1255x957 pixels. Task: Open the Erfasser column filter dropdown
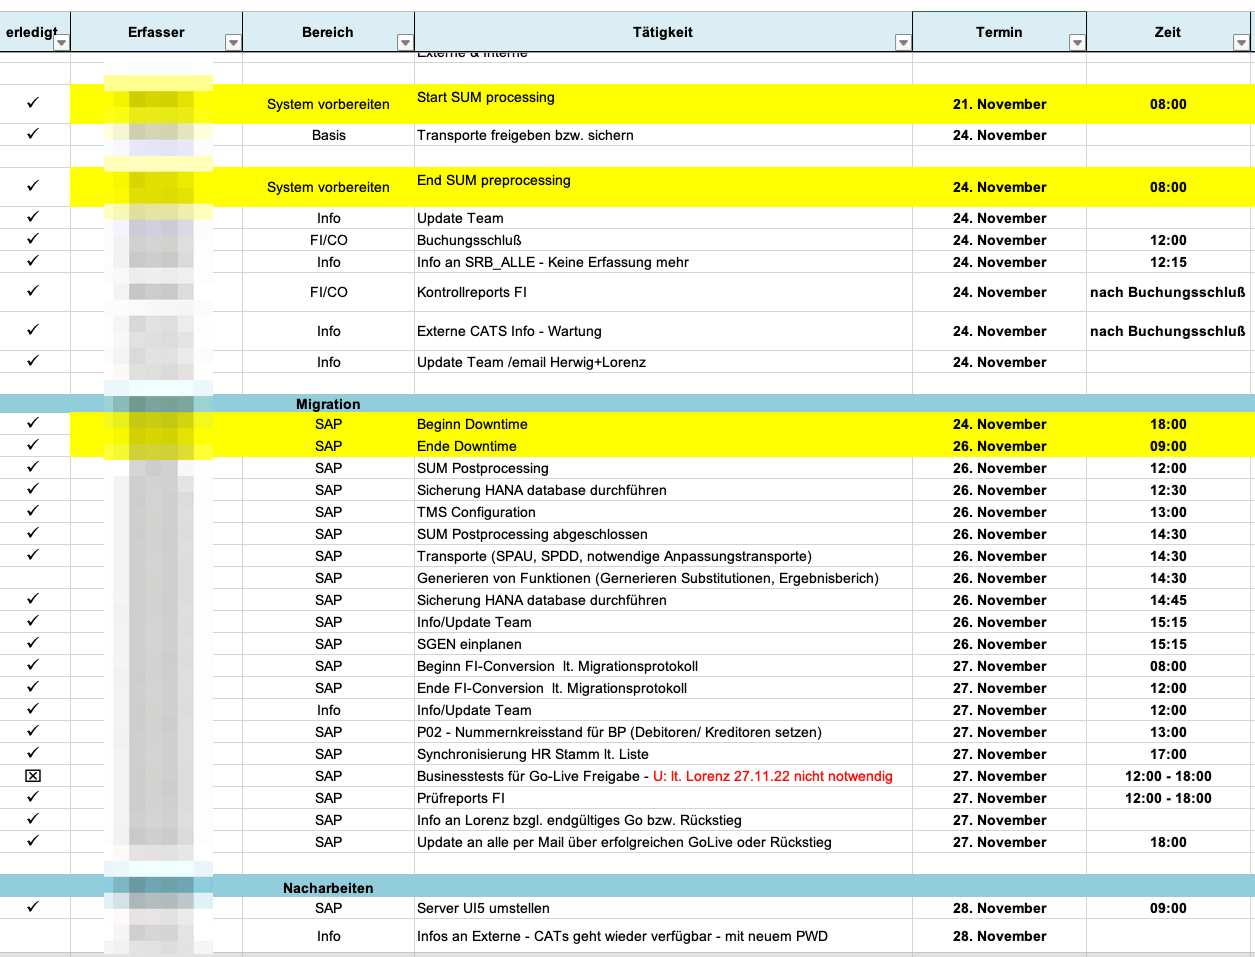(233, 43)
